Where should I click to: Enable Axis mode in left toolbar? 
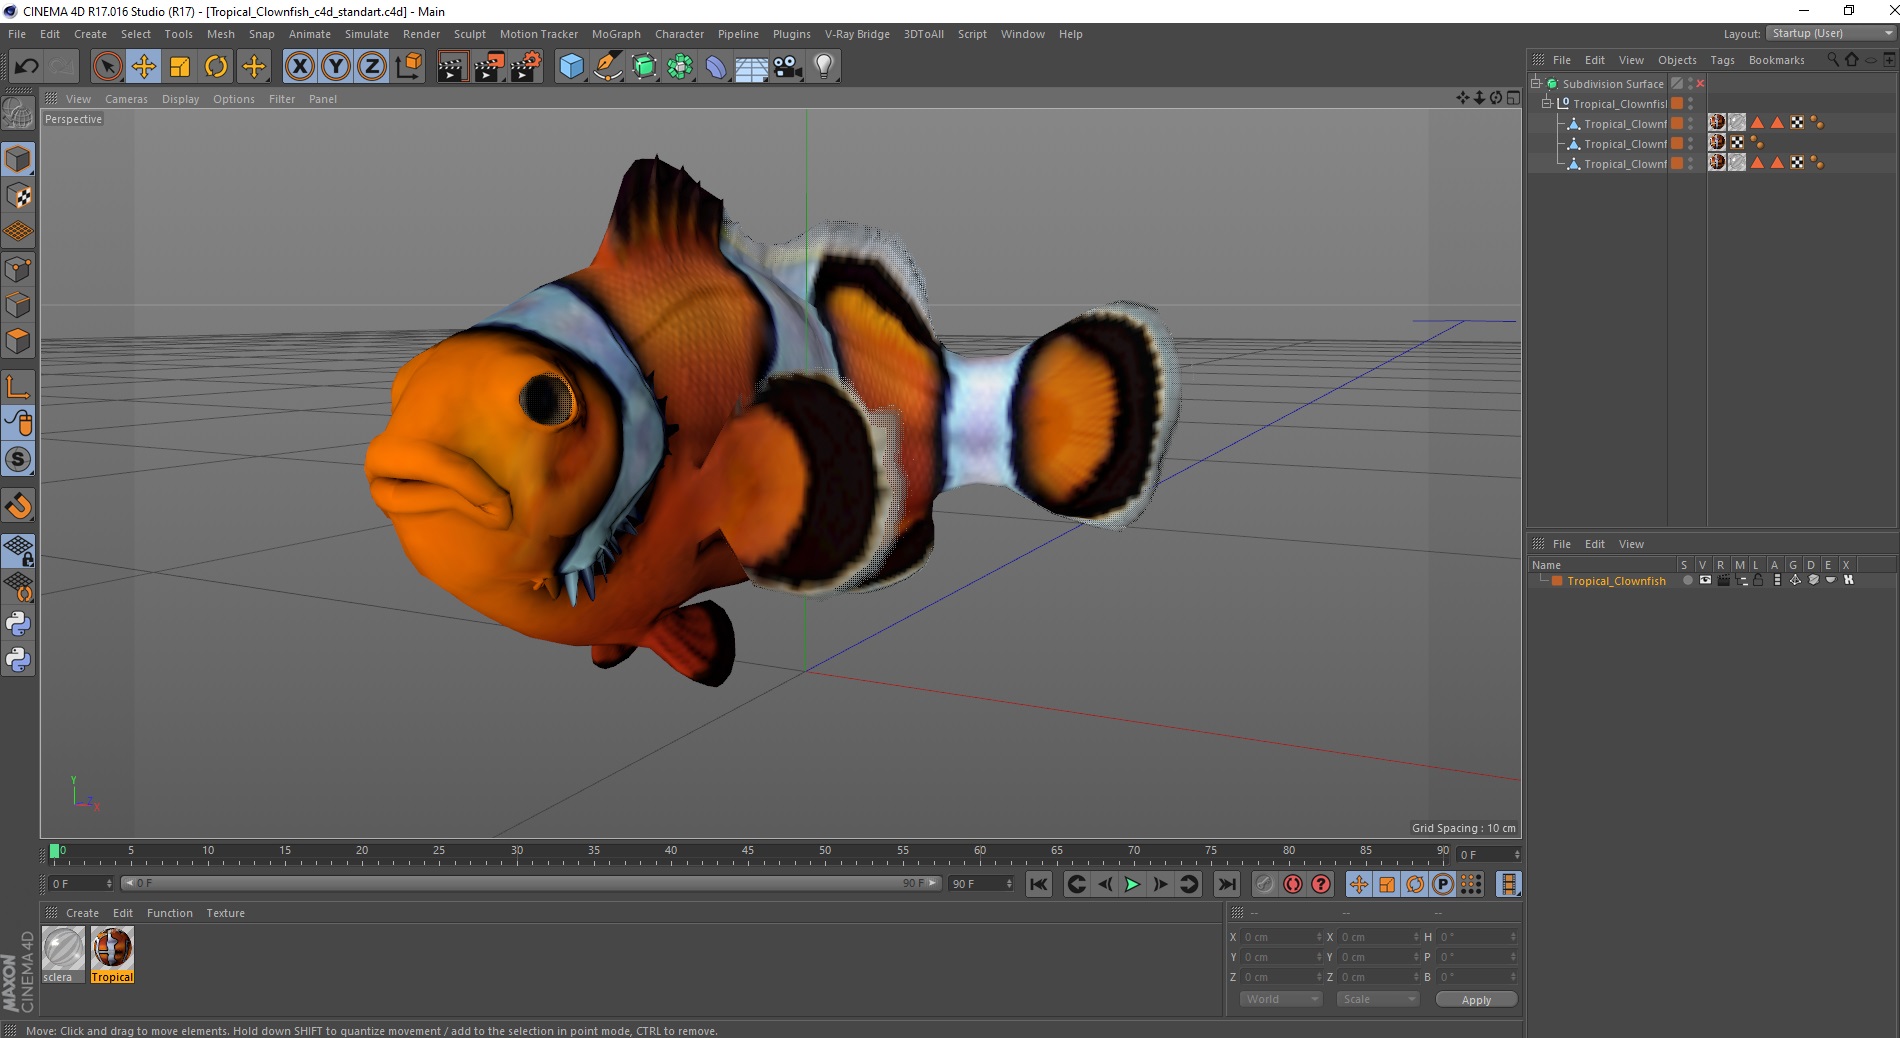pos(18,387)
